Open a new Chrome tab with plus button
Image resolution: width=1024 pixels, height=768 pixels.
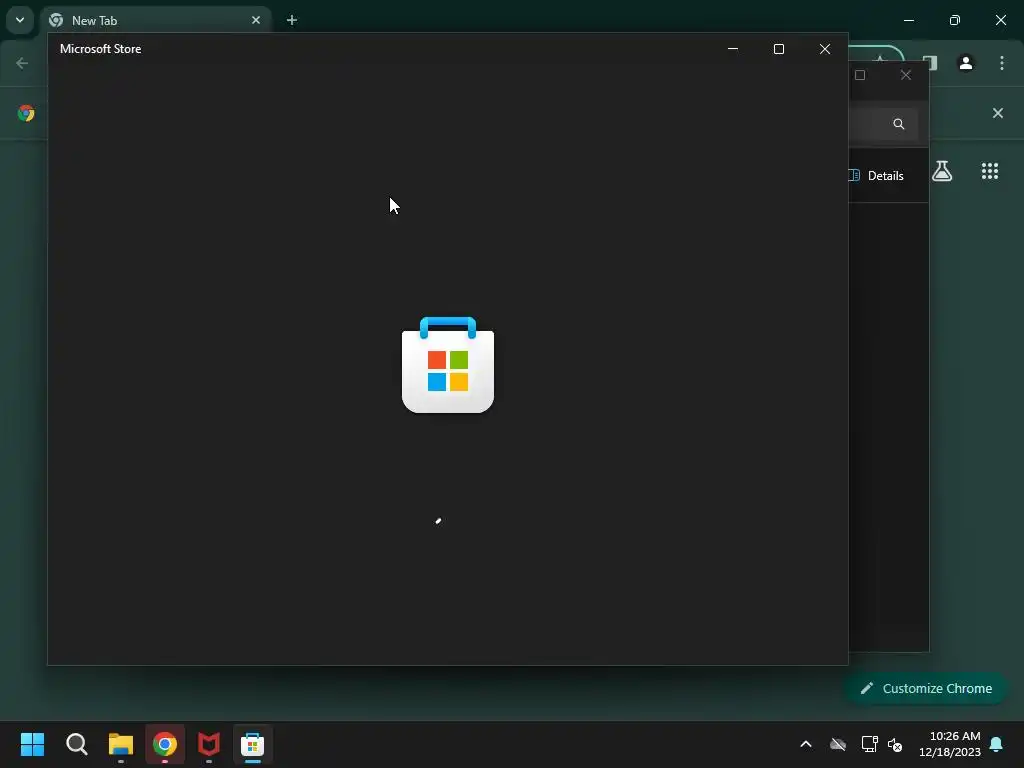[292, 20]
